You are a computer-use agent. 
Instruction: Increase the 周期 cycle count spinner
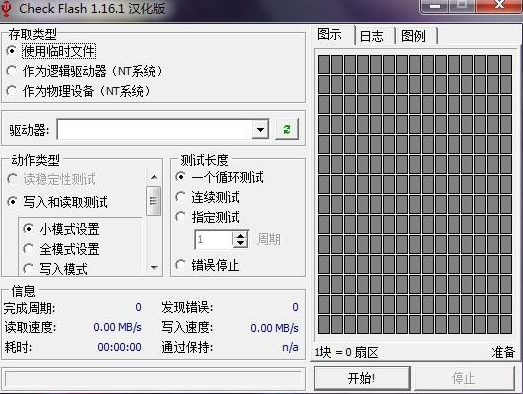click(x=240, y=235)
